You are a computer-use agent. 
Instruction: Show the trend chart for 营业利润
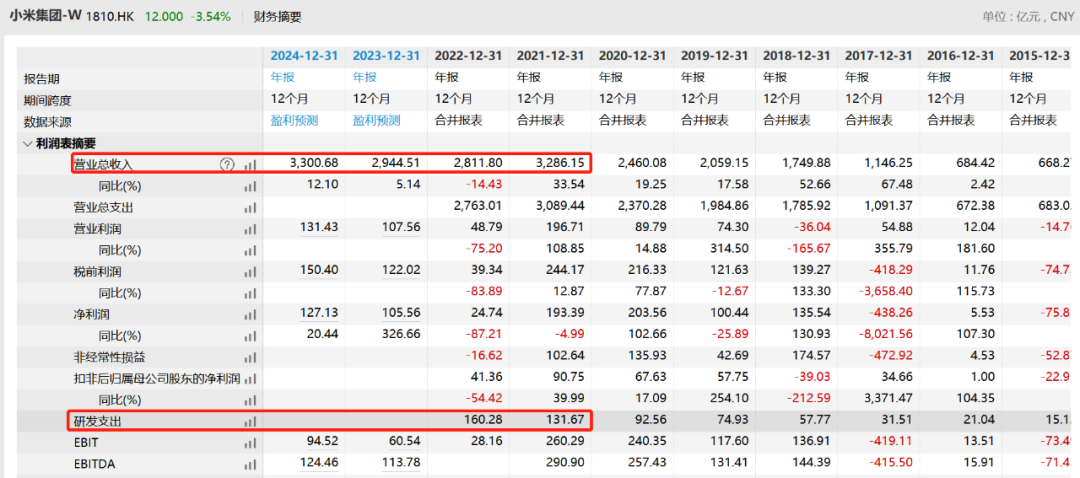pos(250,228)
